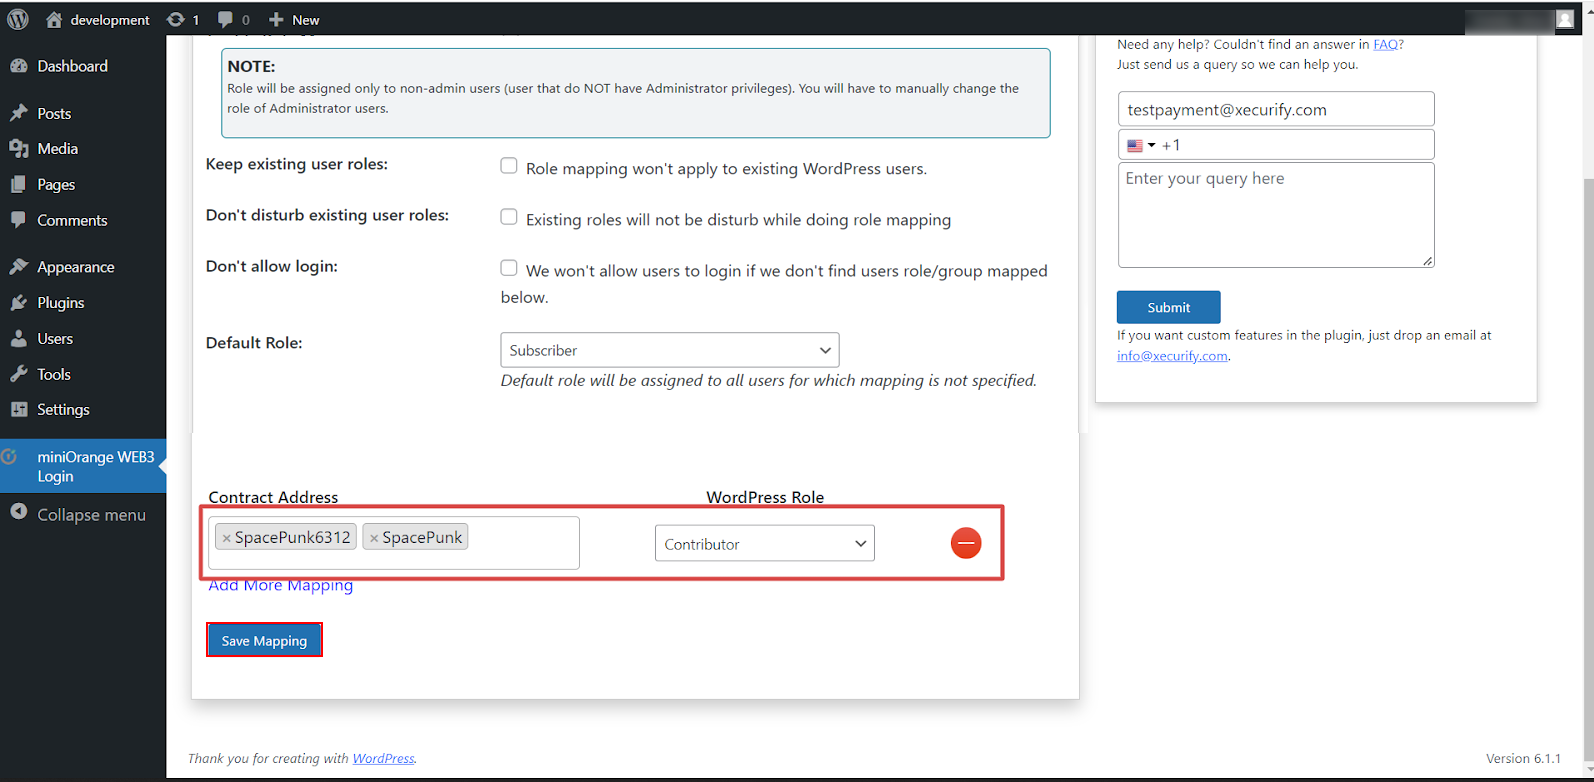The height and width of the screenshot is (782, 1594).
Task: Click the plus icon for New
Action: [x=277, y=20]
